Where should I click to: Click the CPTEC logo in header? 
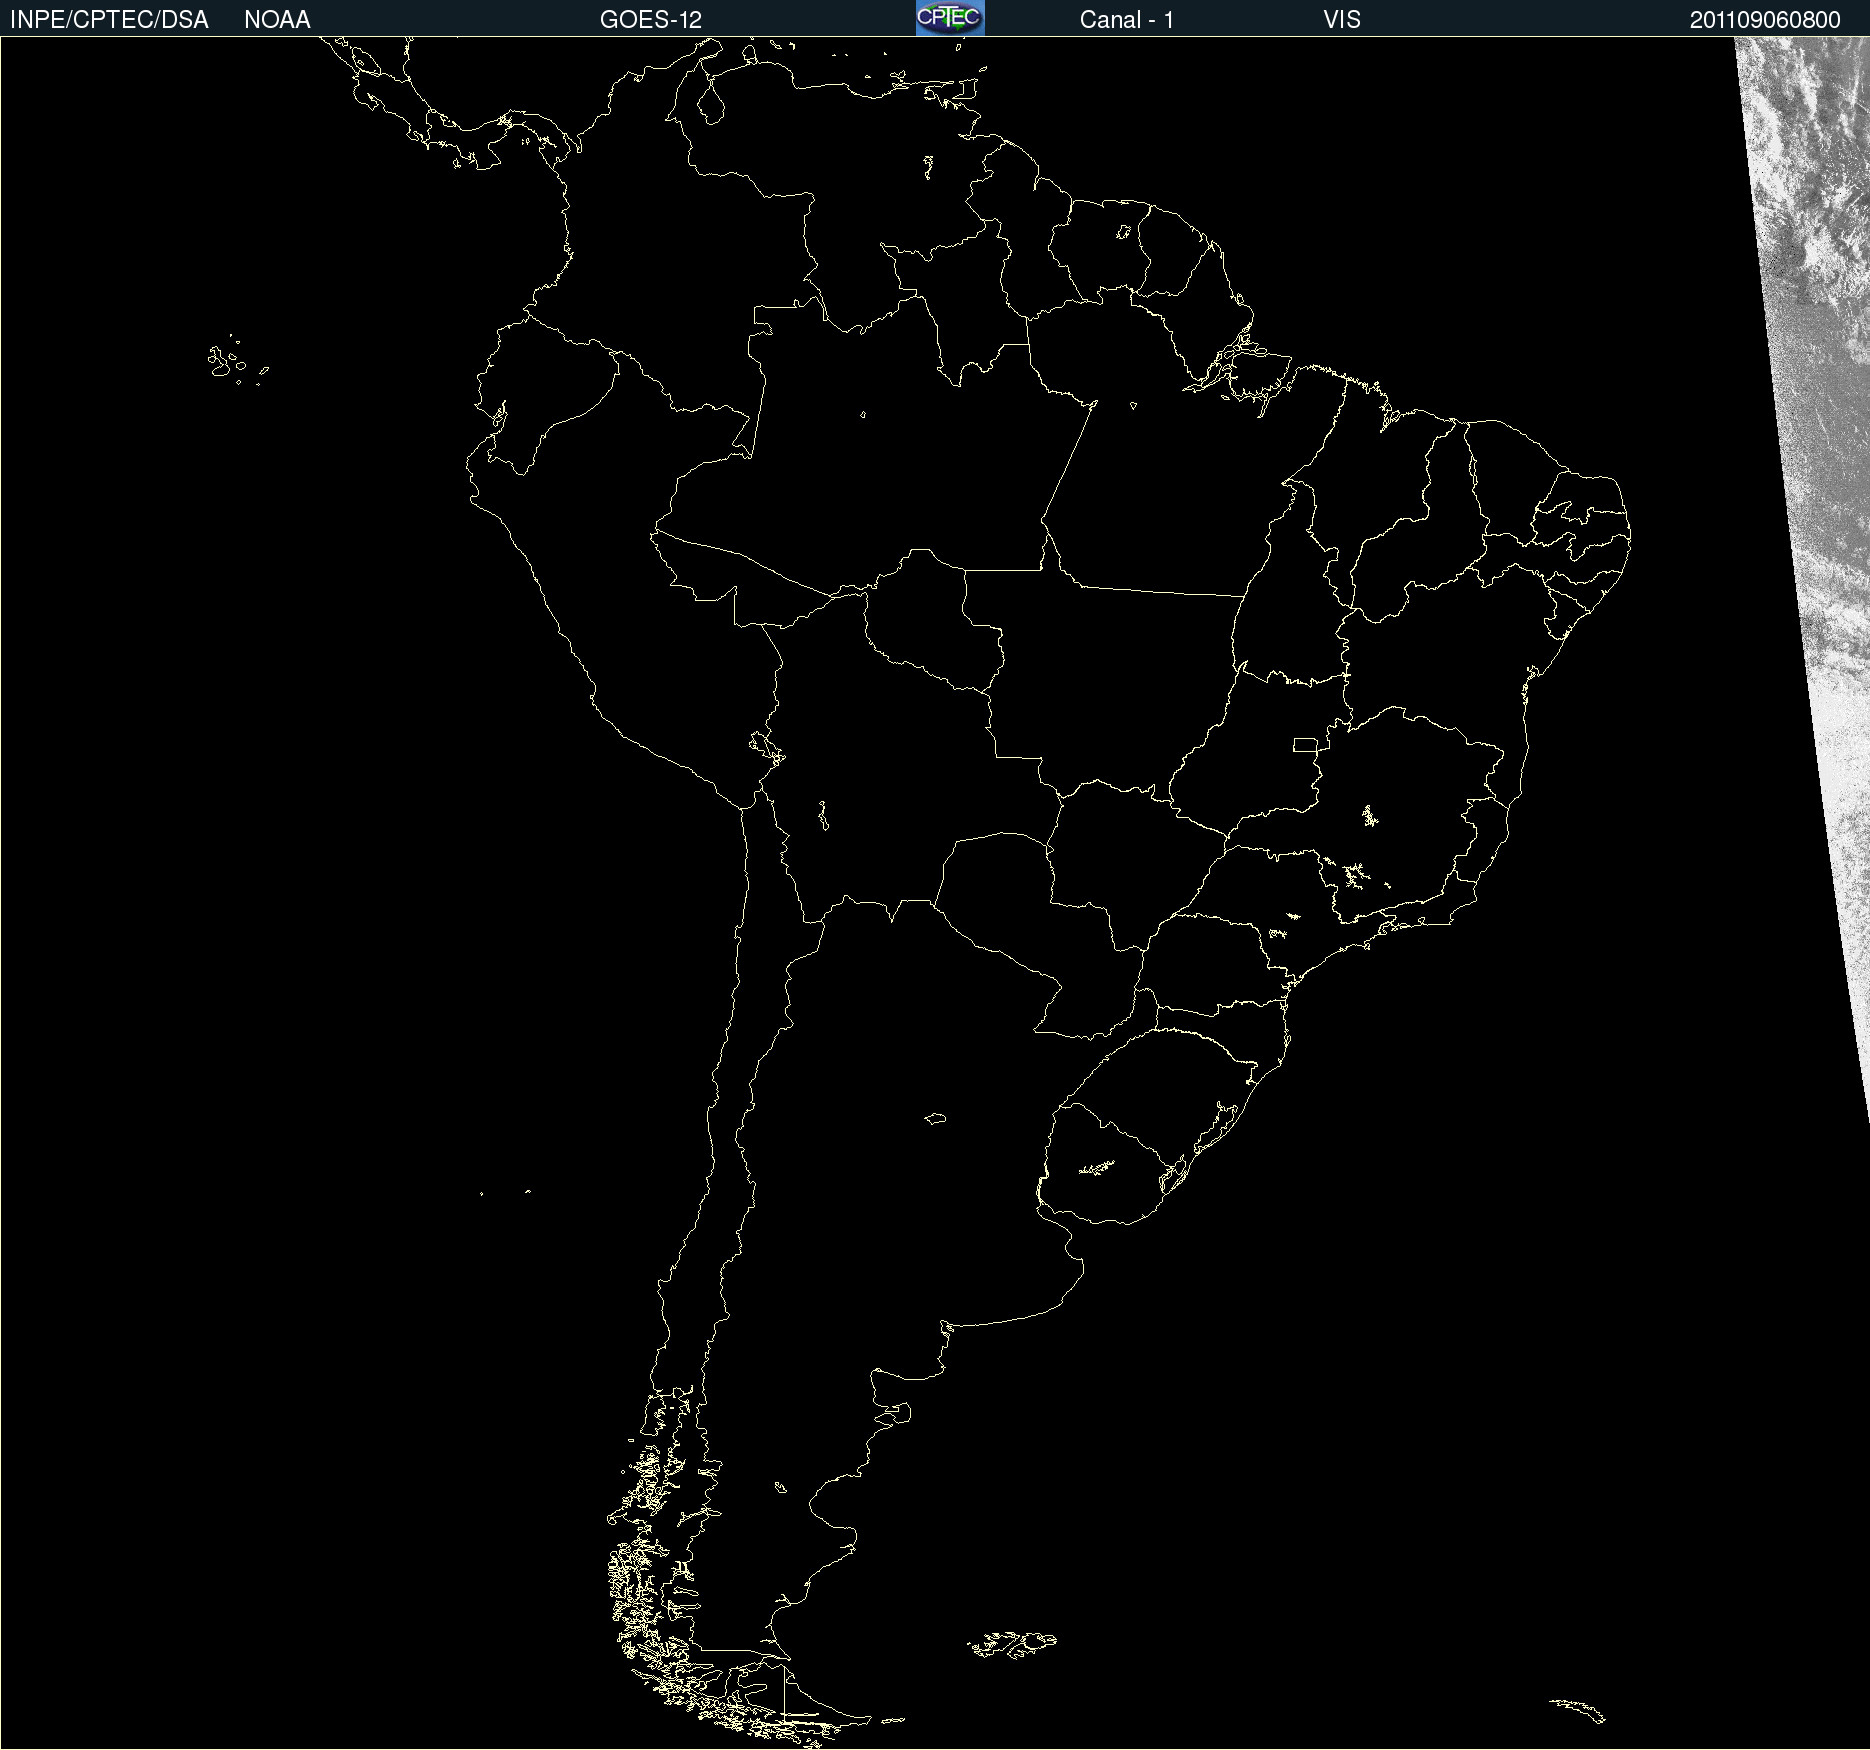point(950,18)
